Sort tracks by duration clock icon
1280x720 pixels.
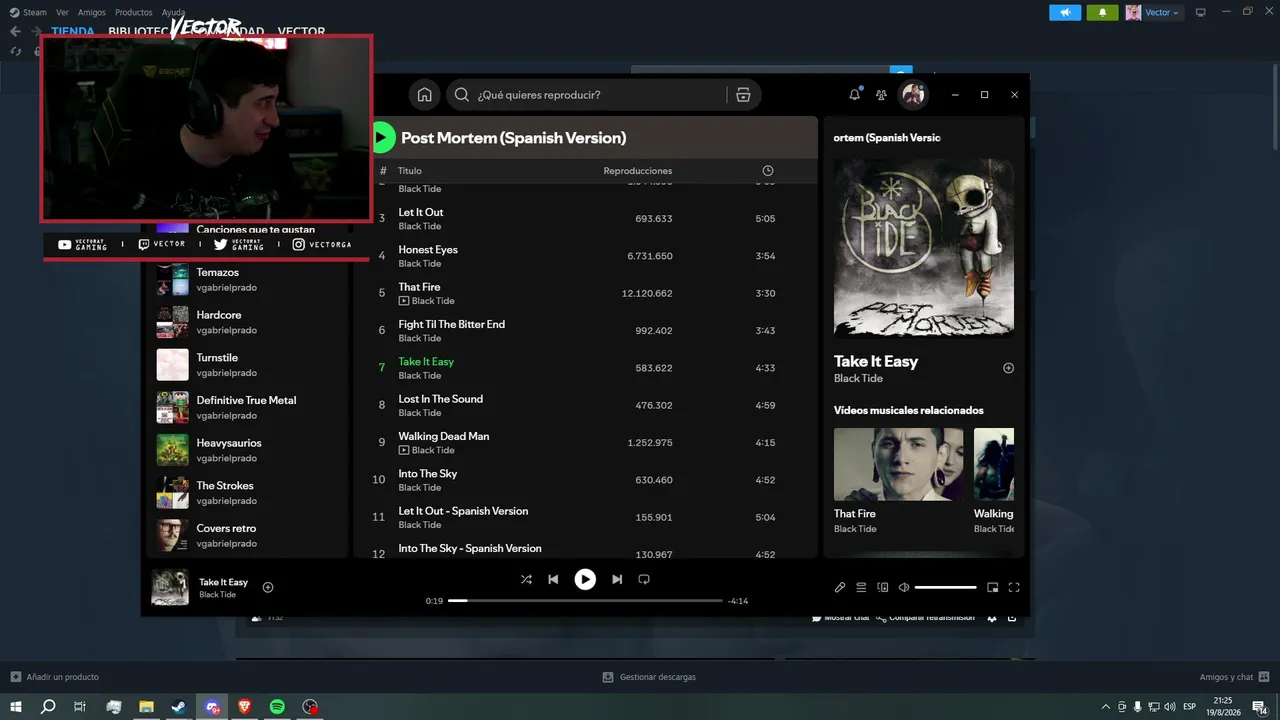pyautogui.click(x=768, y=171)
